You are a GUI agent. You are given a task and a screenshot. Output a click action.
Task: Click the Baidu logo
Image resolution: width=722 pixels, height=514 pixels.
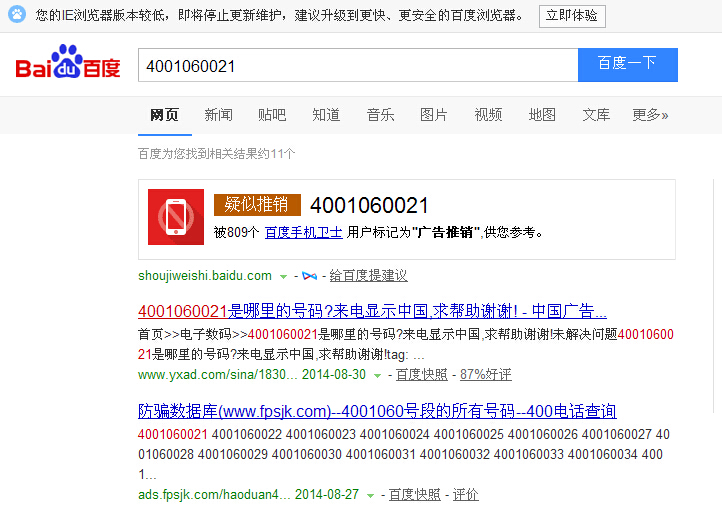pyautogui.click(x=67, y=65)
